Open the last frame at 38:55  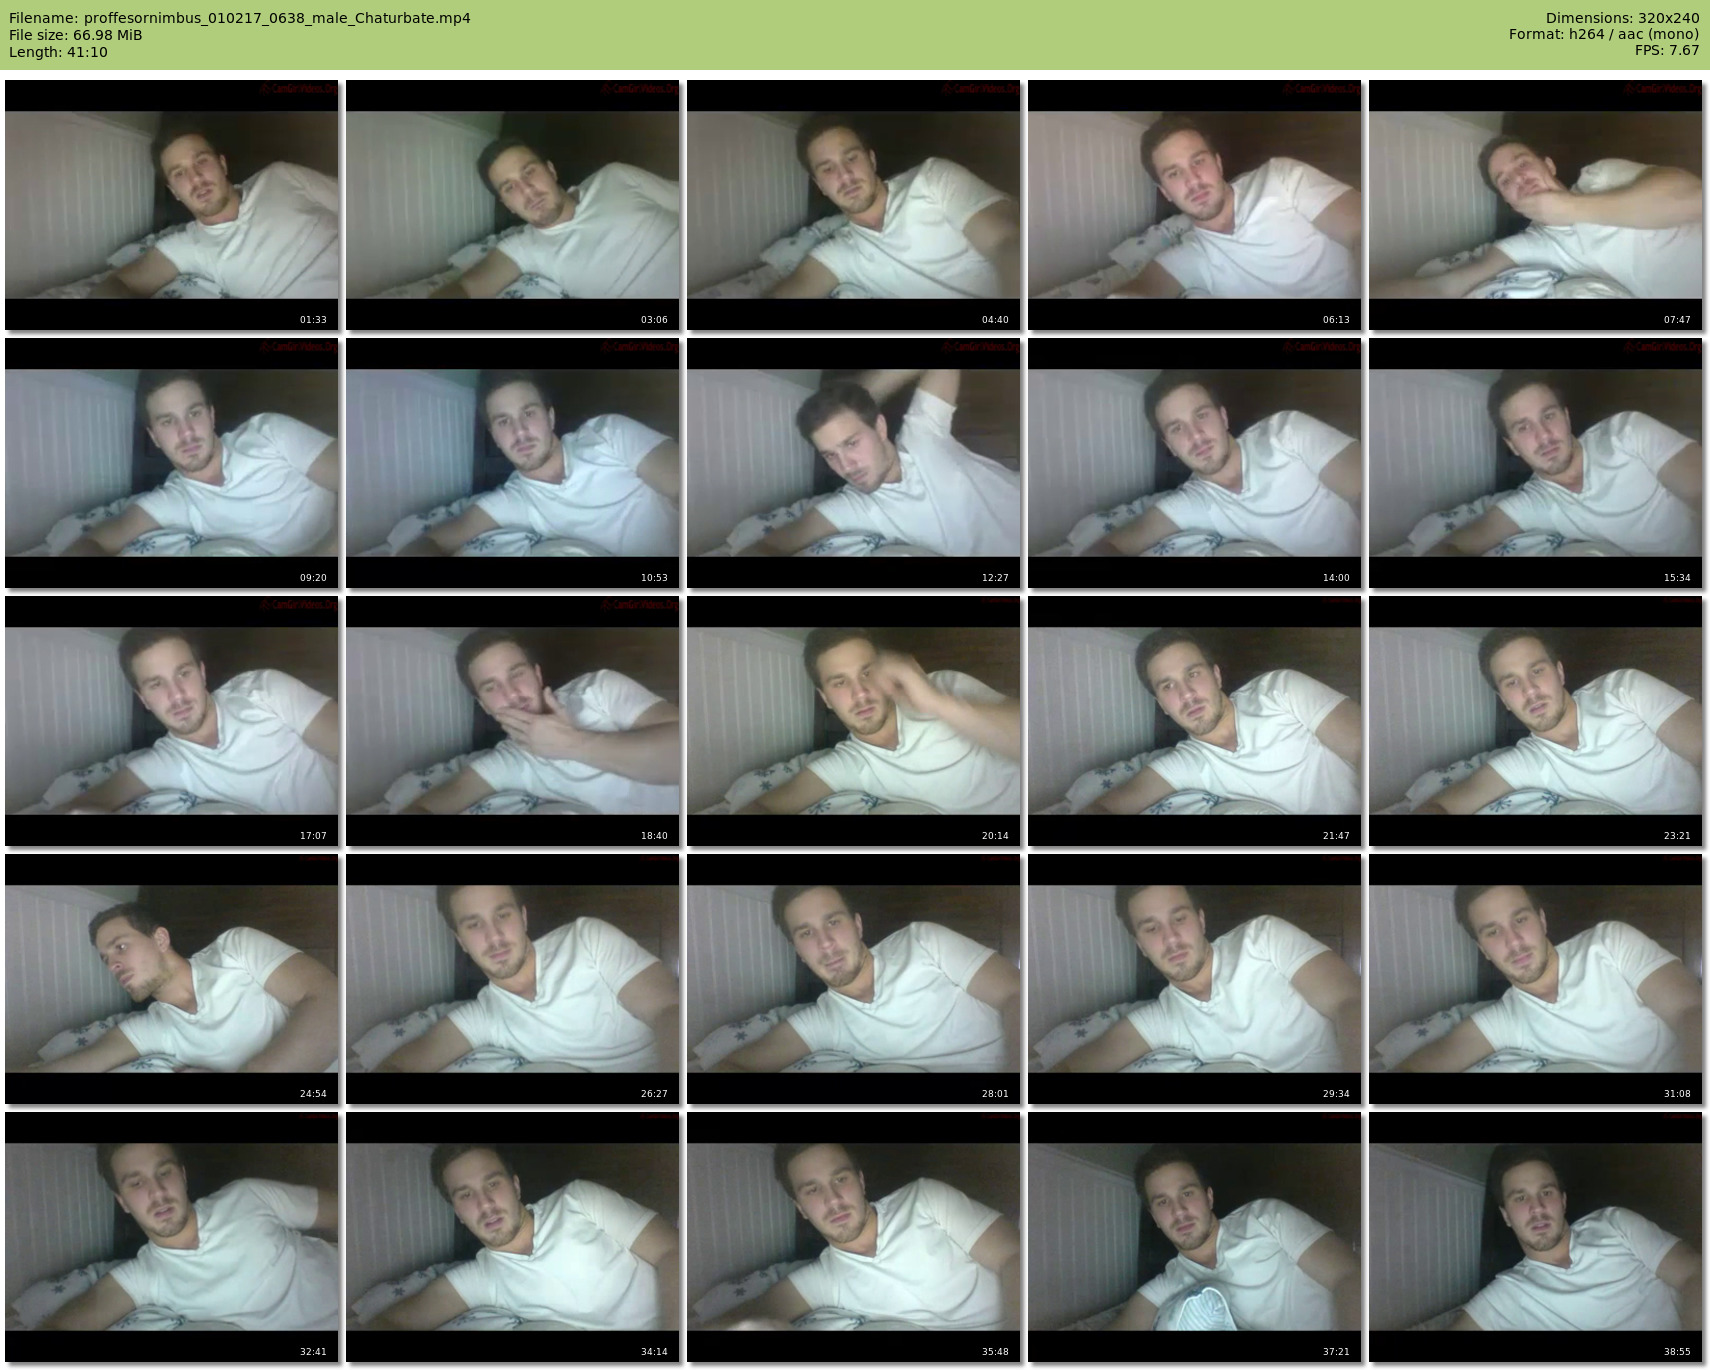click(x=1535, y=1237)
